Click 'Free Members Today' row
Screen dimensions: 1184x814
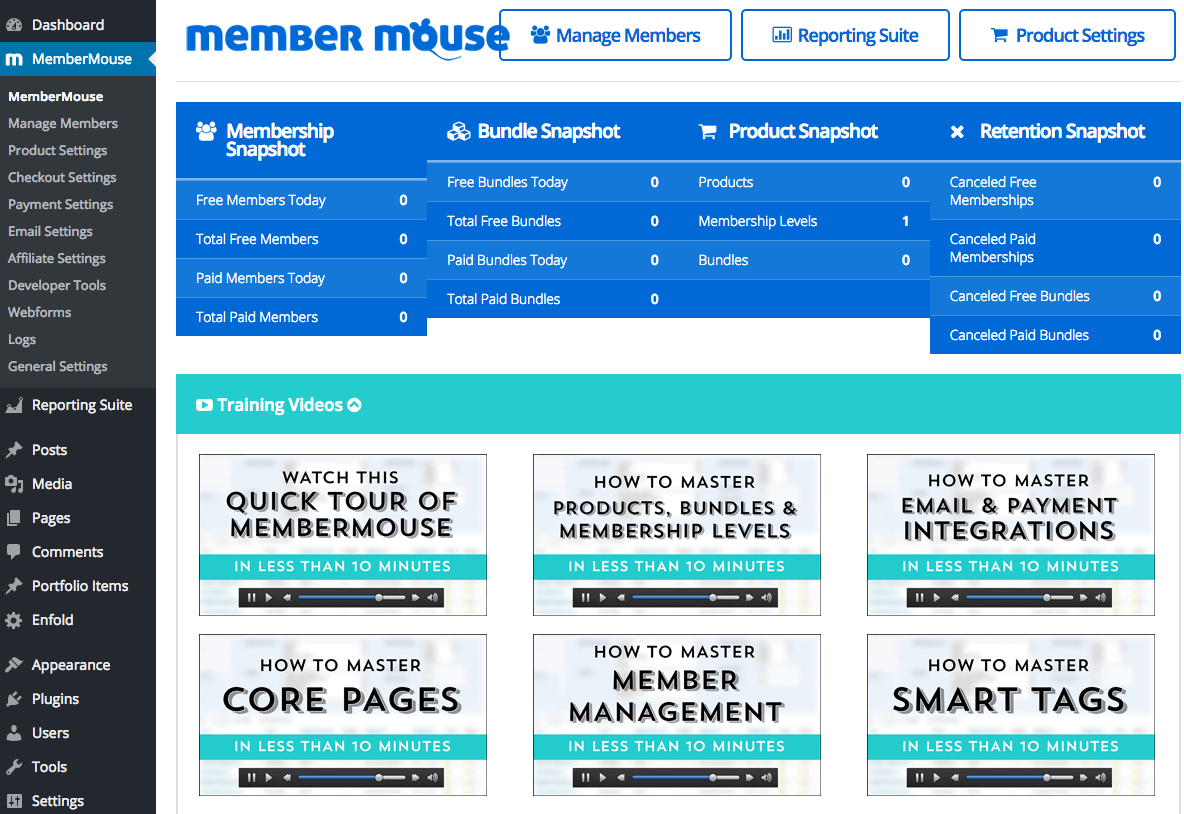click(301, 200)
